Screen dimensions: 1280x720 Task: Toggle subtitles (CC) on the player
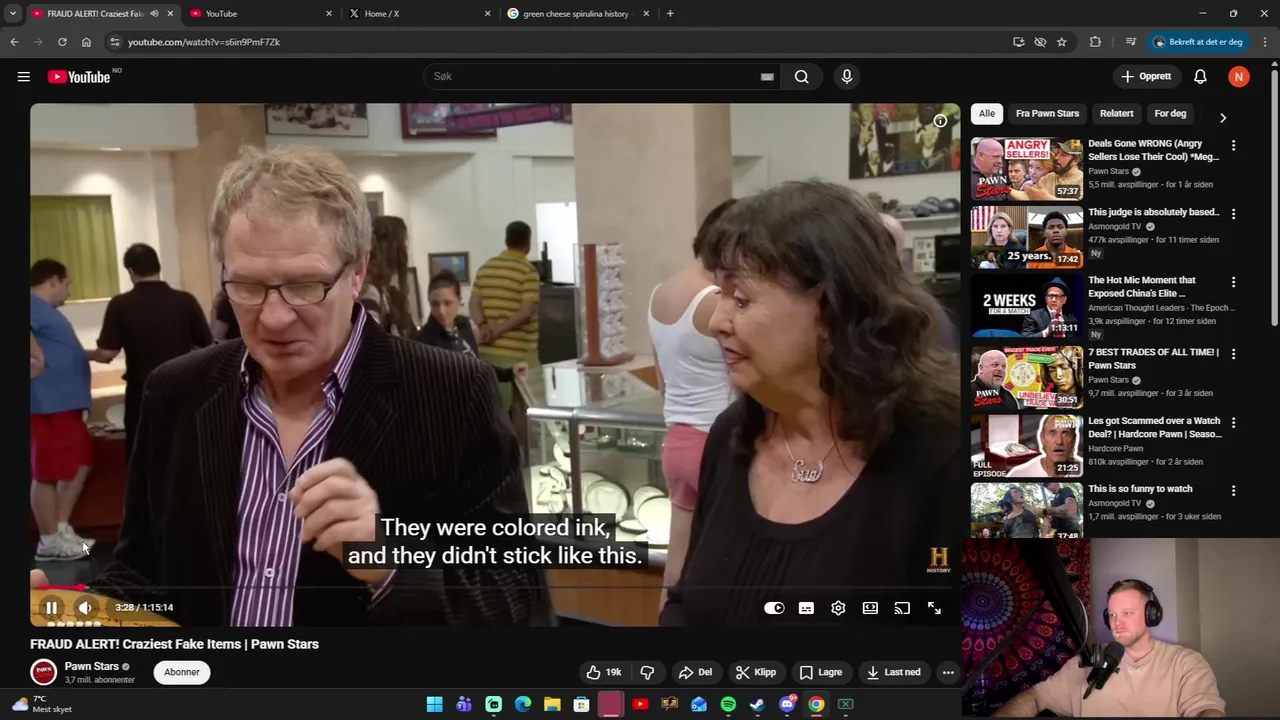(806, 608)
